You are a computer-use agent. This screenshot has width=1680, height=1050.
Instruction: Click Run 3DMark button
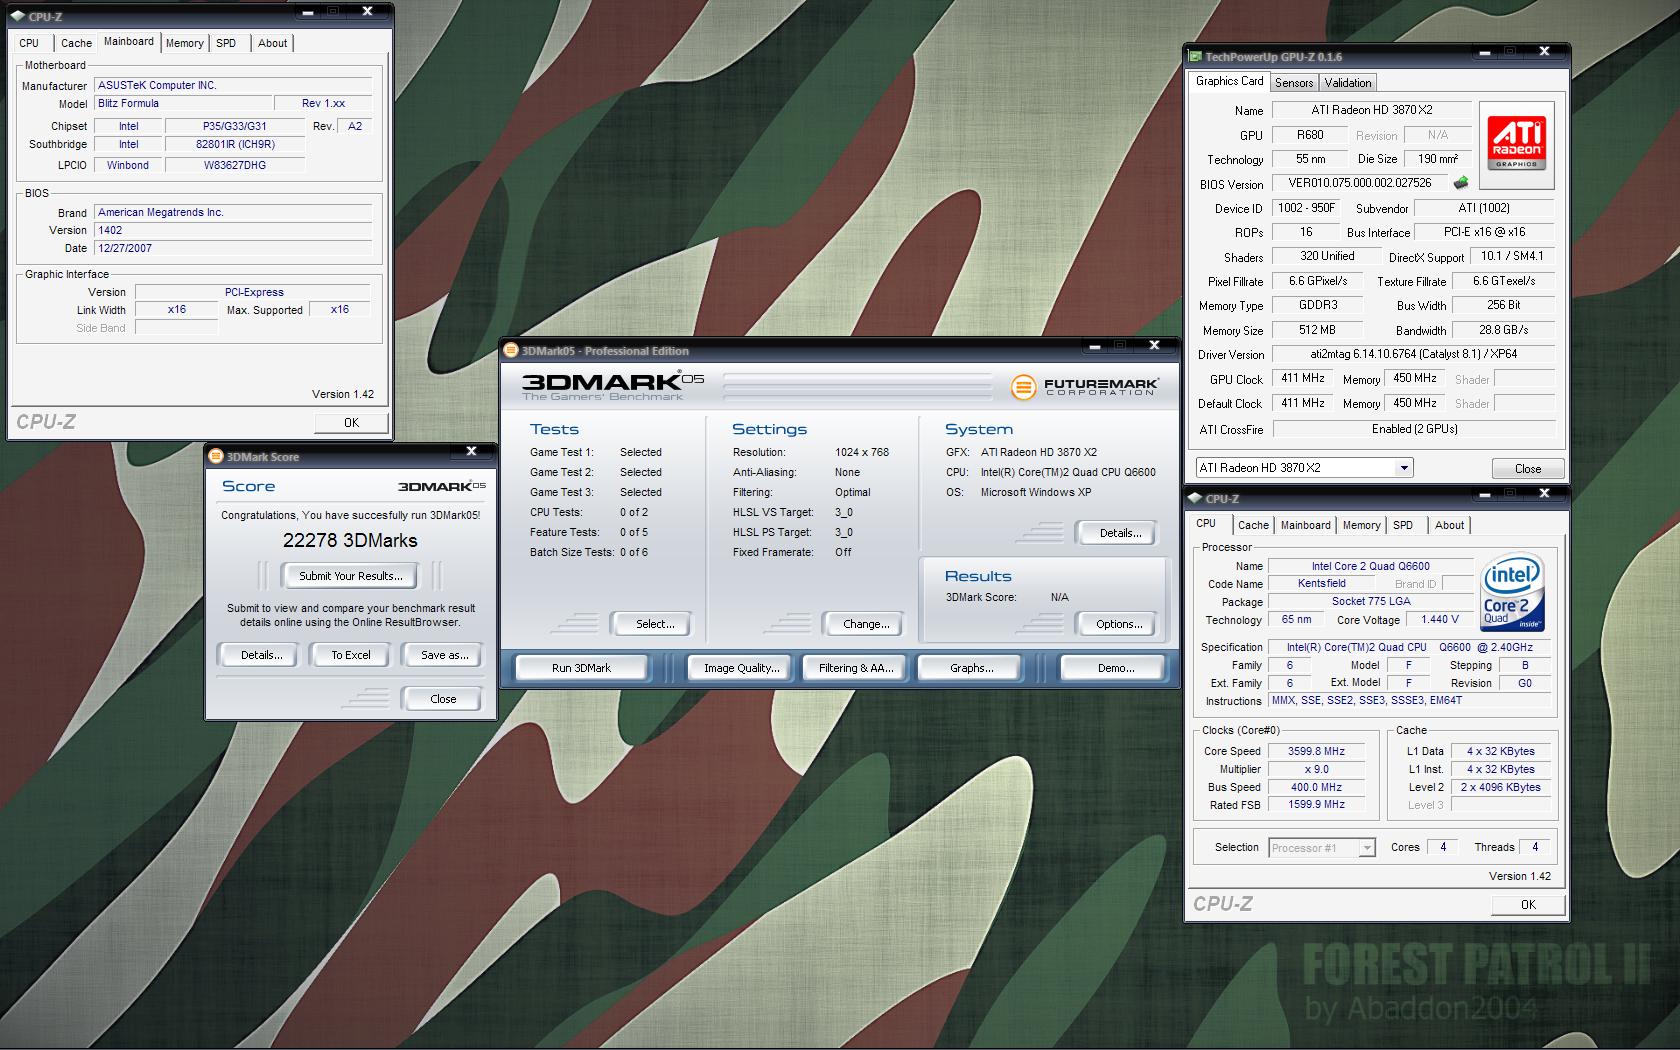click(581, 668)
